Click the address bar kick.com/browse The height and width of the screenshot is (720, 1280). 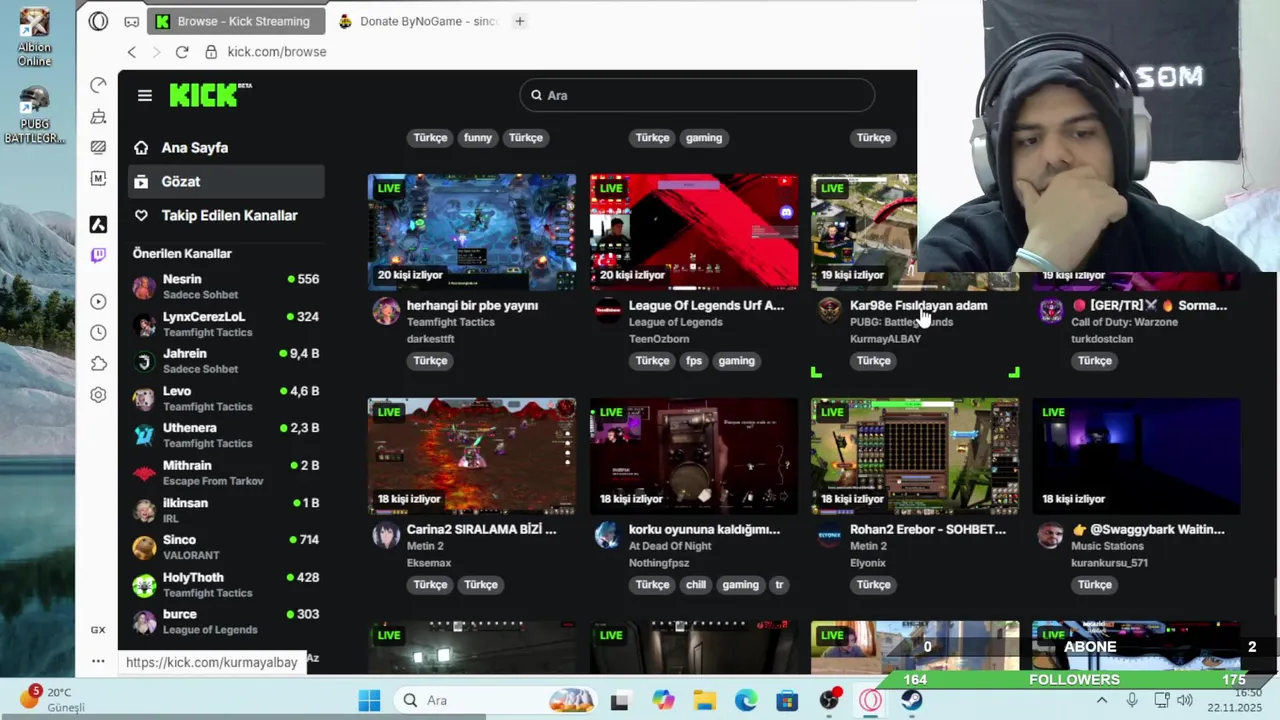click(x=277, y=52)
